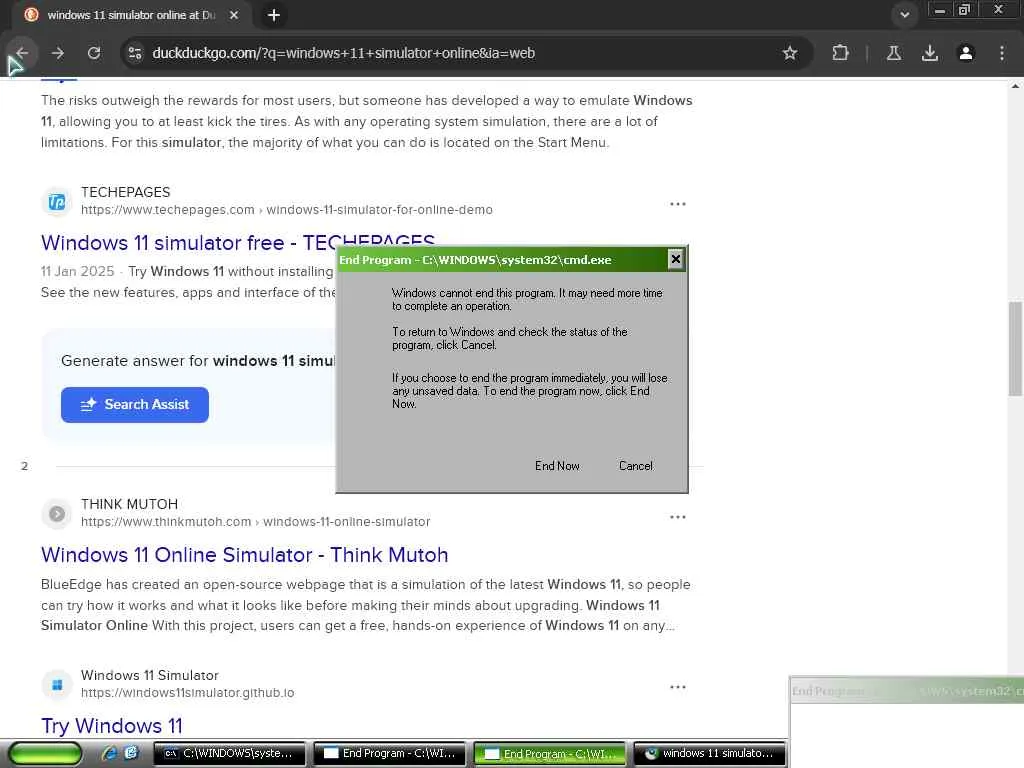Close the windows 11 simulator tab
The height and width of the screenshot is (768, 1024).
click(x=234, y=14)
